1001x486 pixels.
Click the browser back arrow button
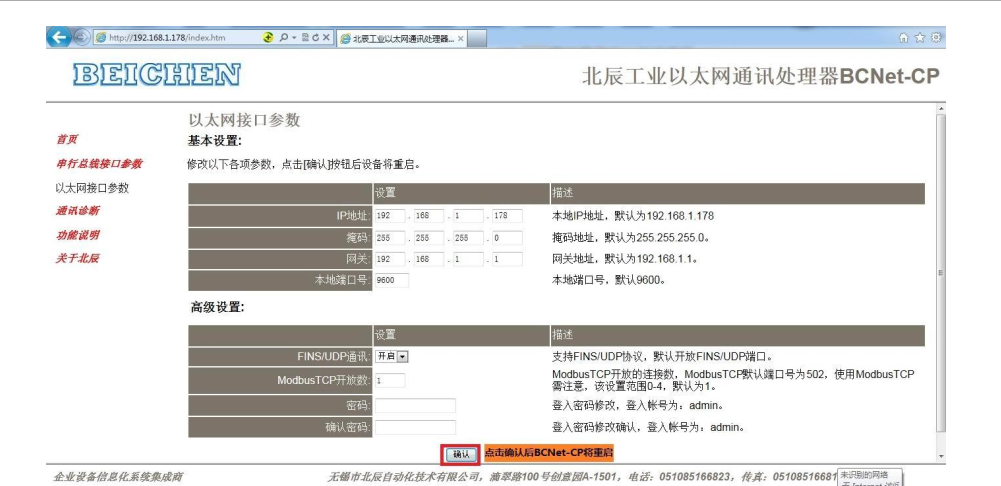[59, 38]
